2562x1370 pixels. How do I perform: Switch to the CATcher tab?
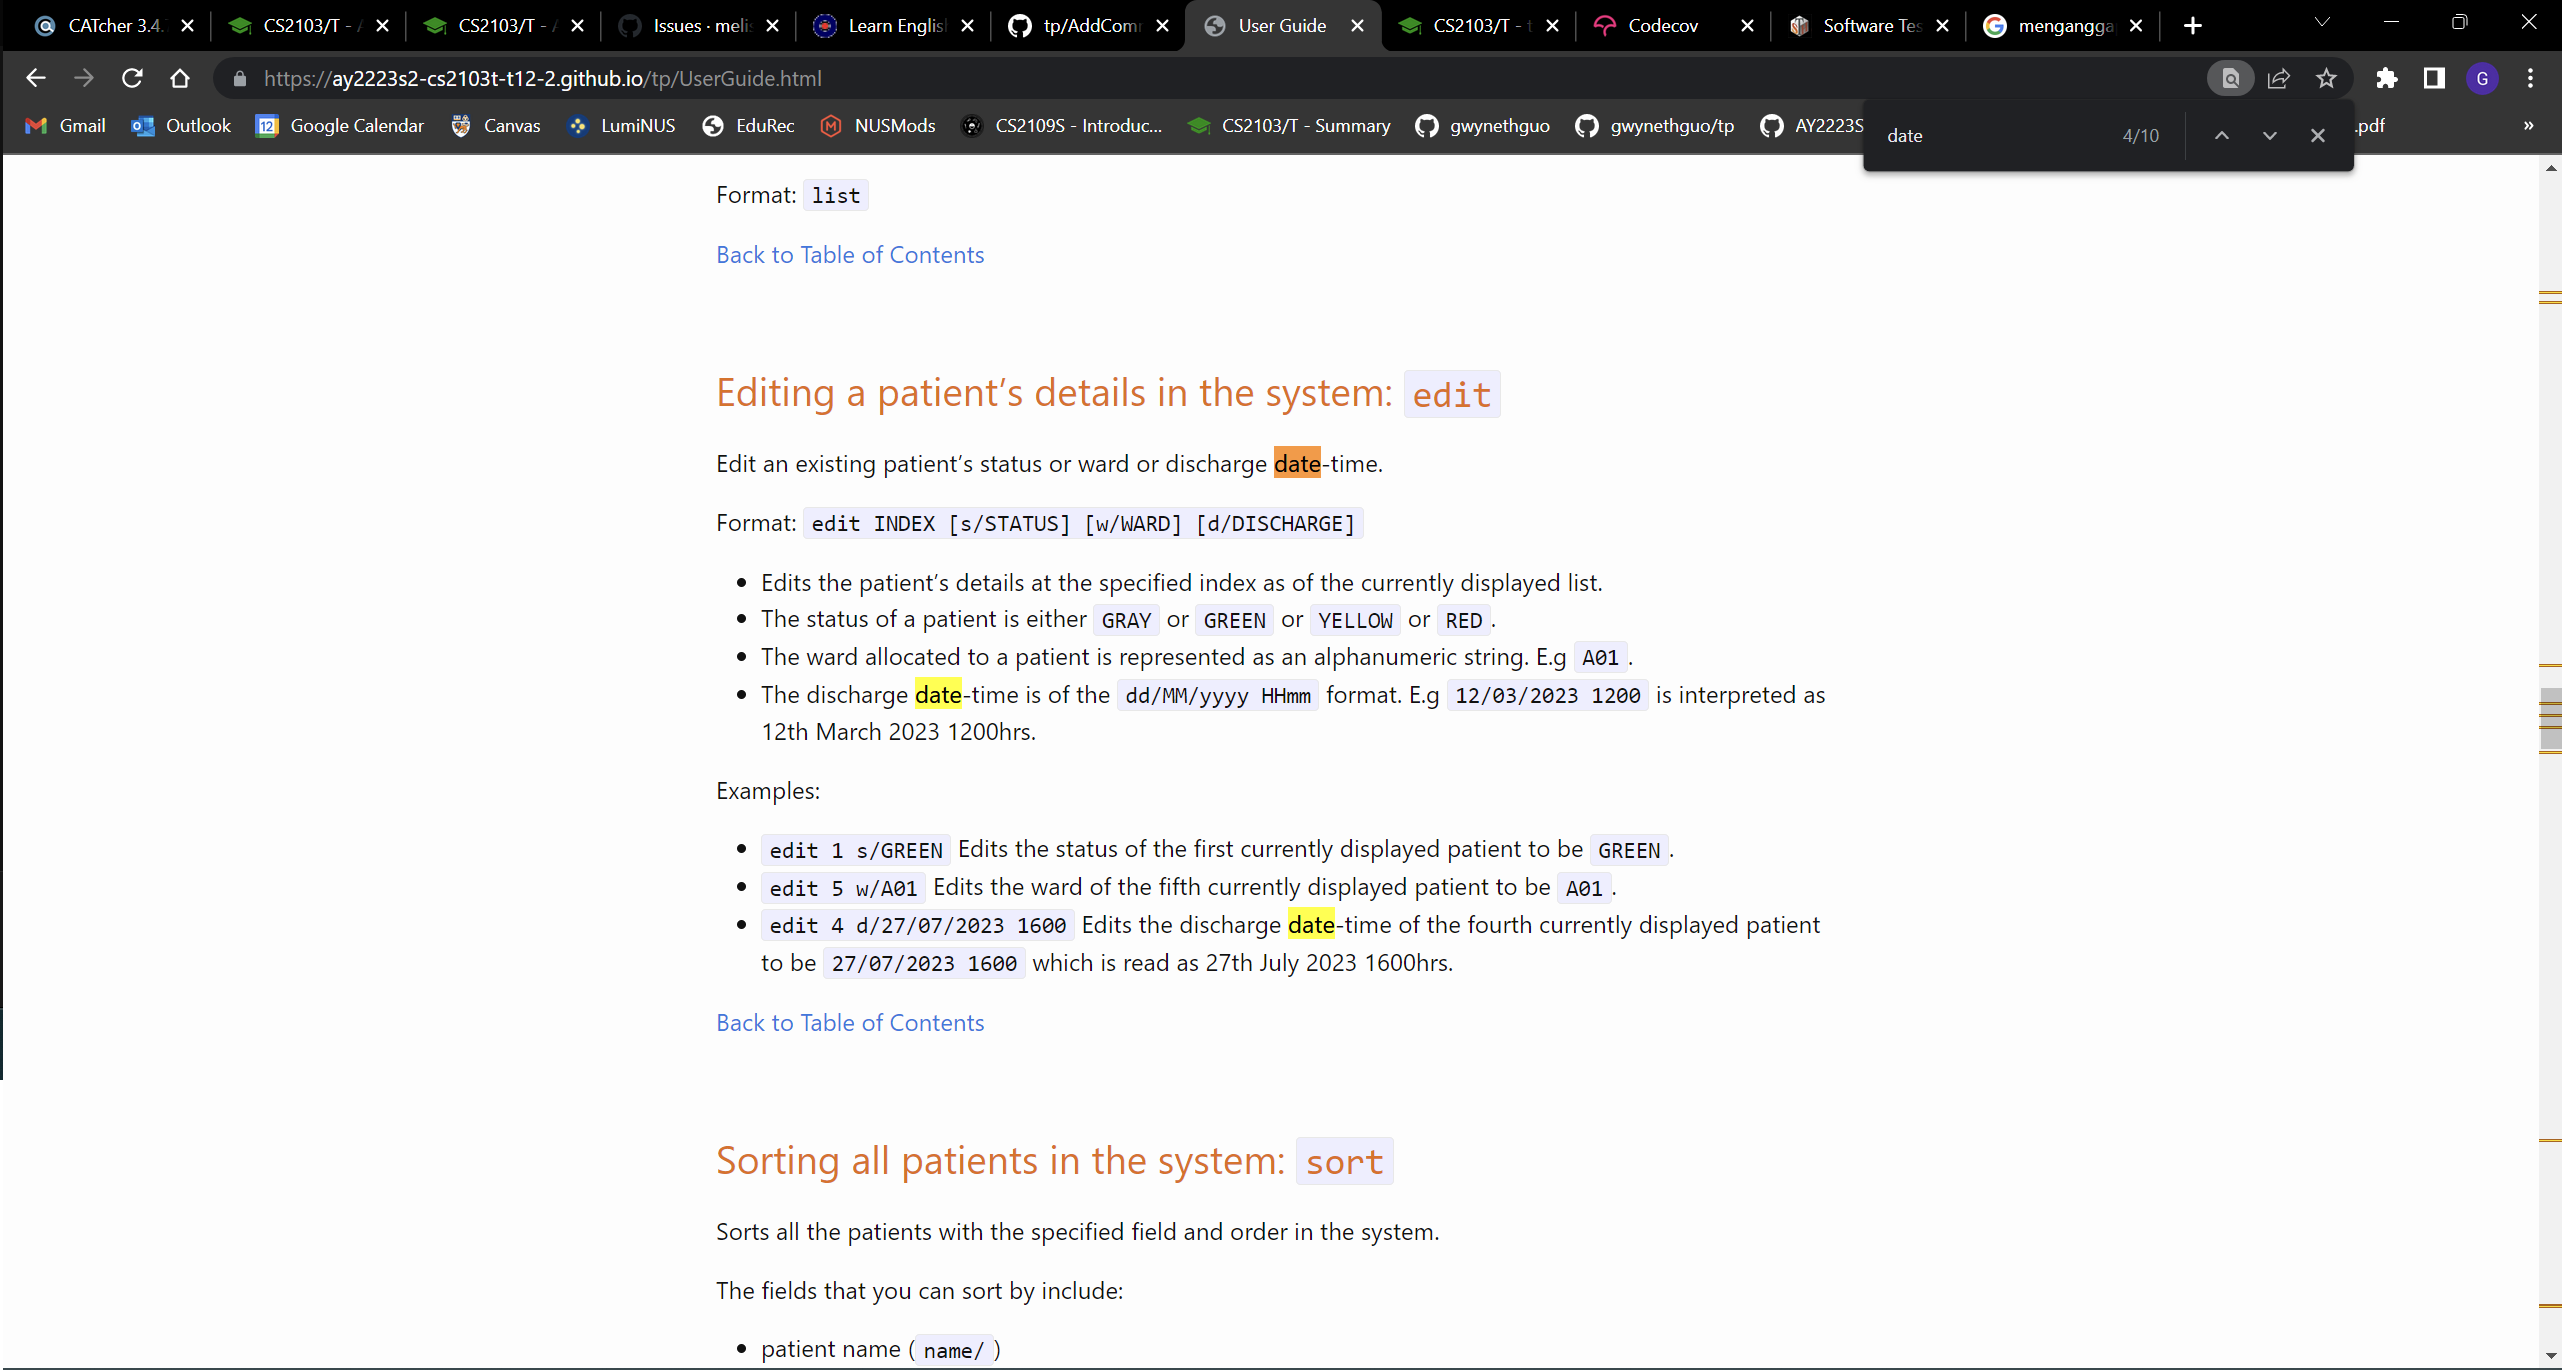coord(110,26)
